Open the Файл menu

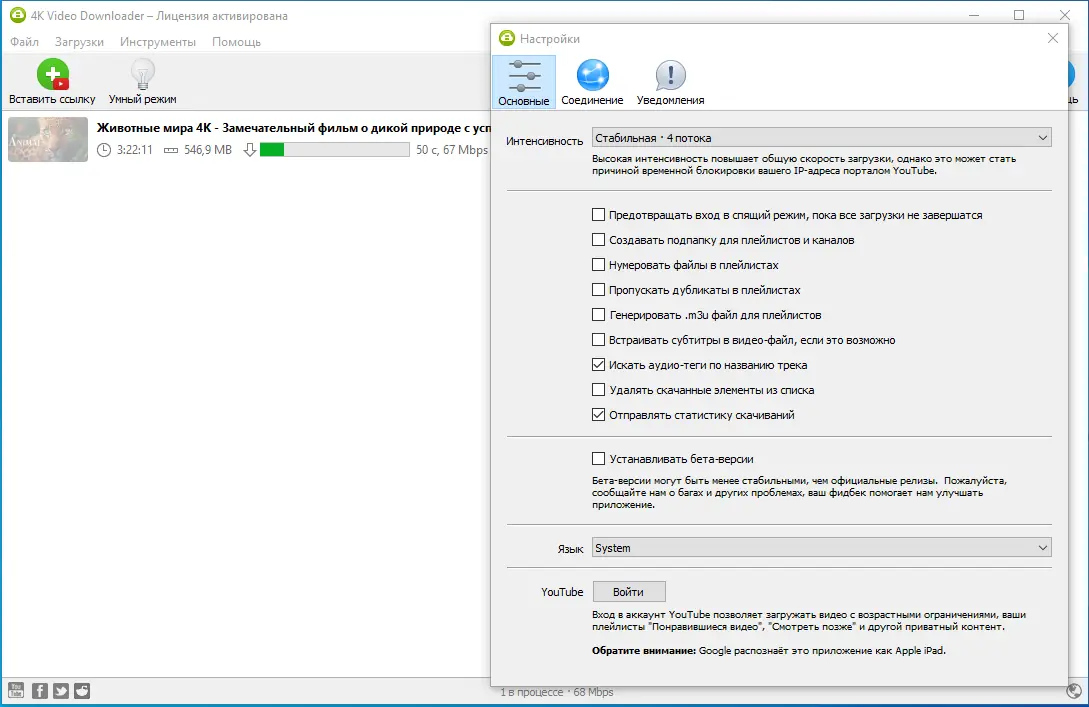pos(24,42)
